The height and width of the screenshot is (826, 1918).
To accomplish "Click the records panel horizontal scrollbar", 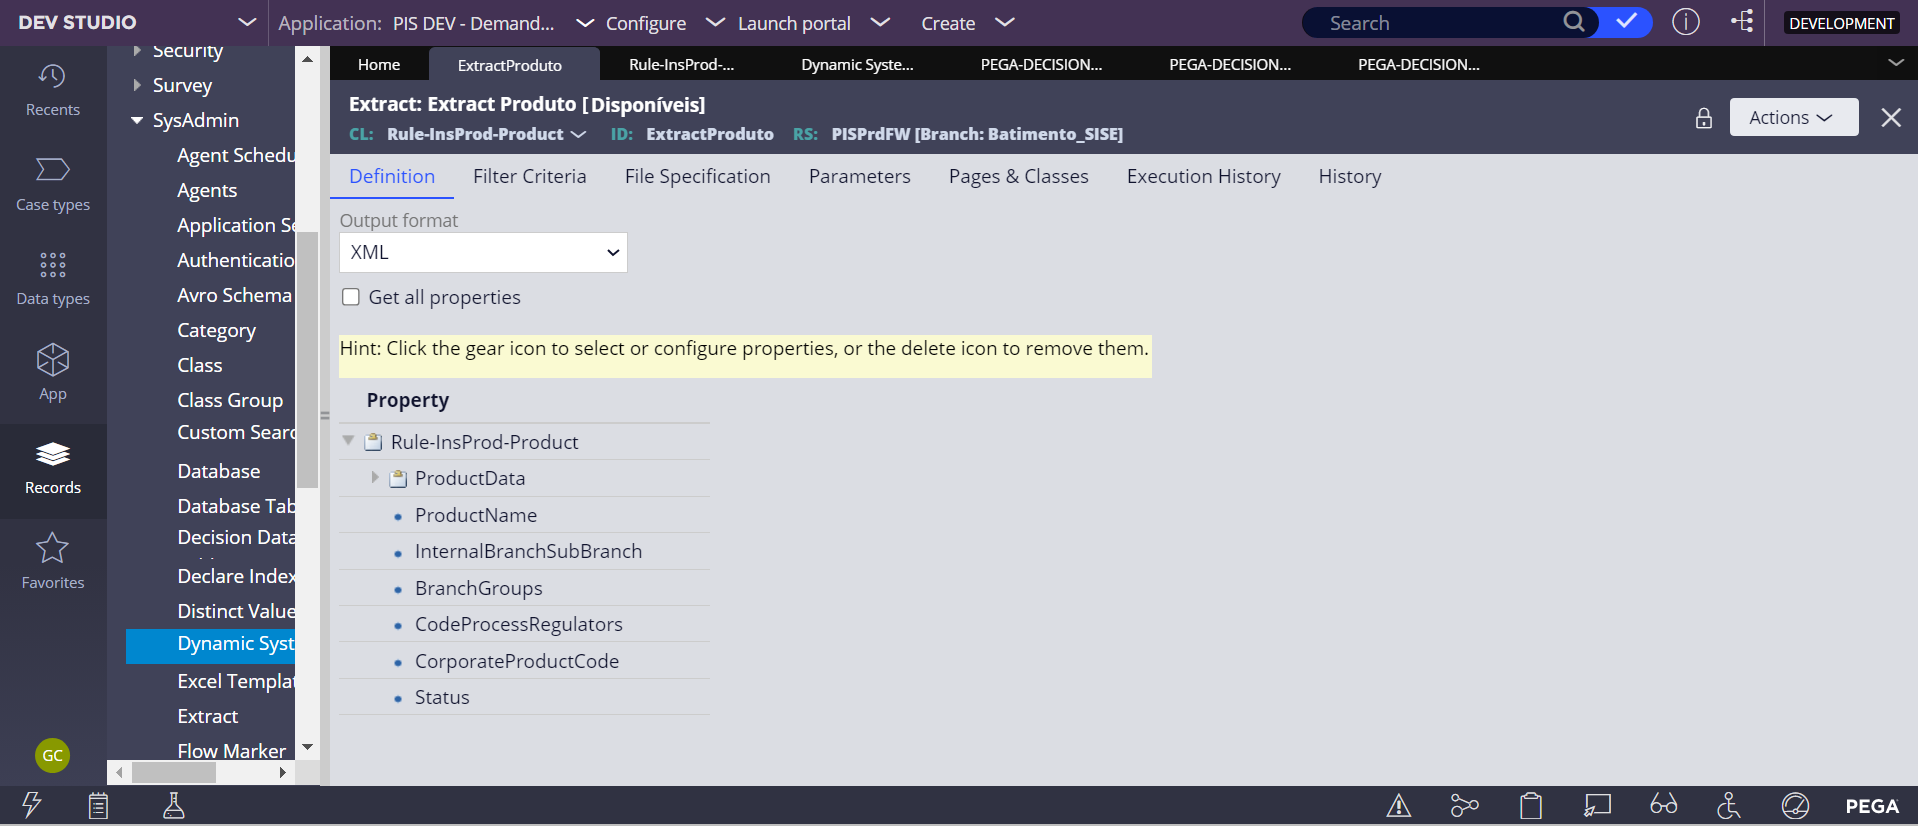I will pyautogui.click(x=174, y=772).
